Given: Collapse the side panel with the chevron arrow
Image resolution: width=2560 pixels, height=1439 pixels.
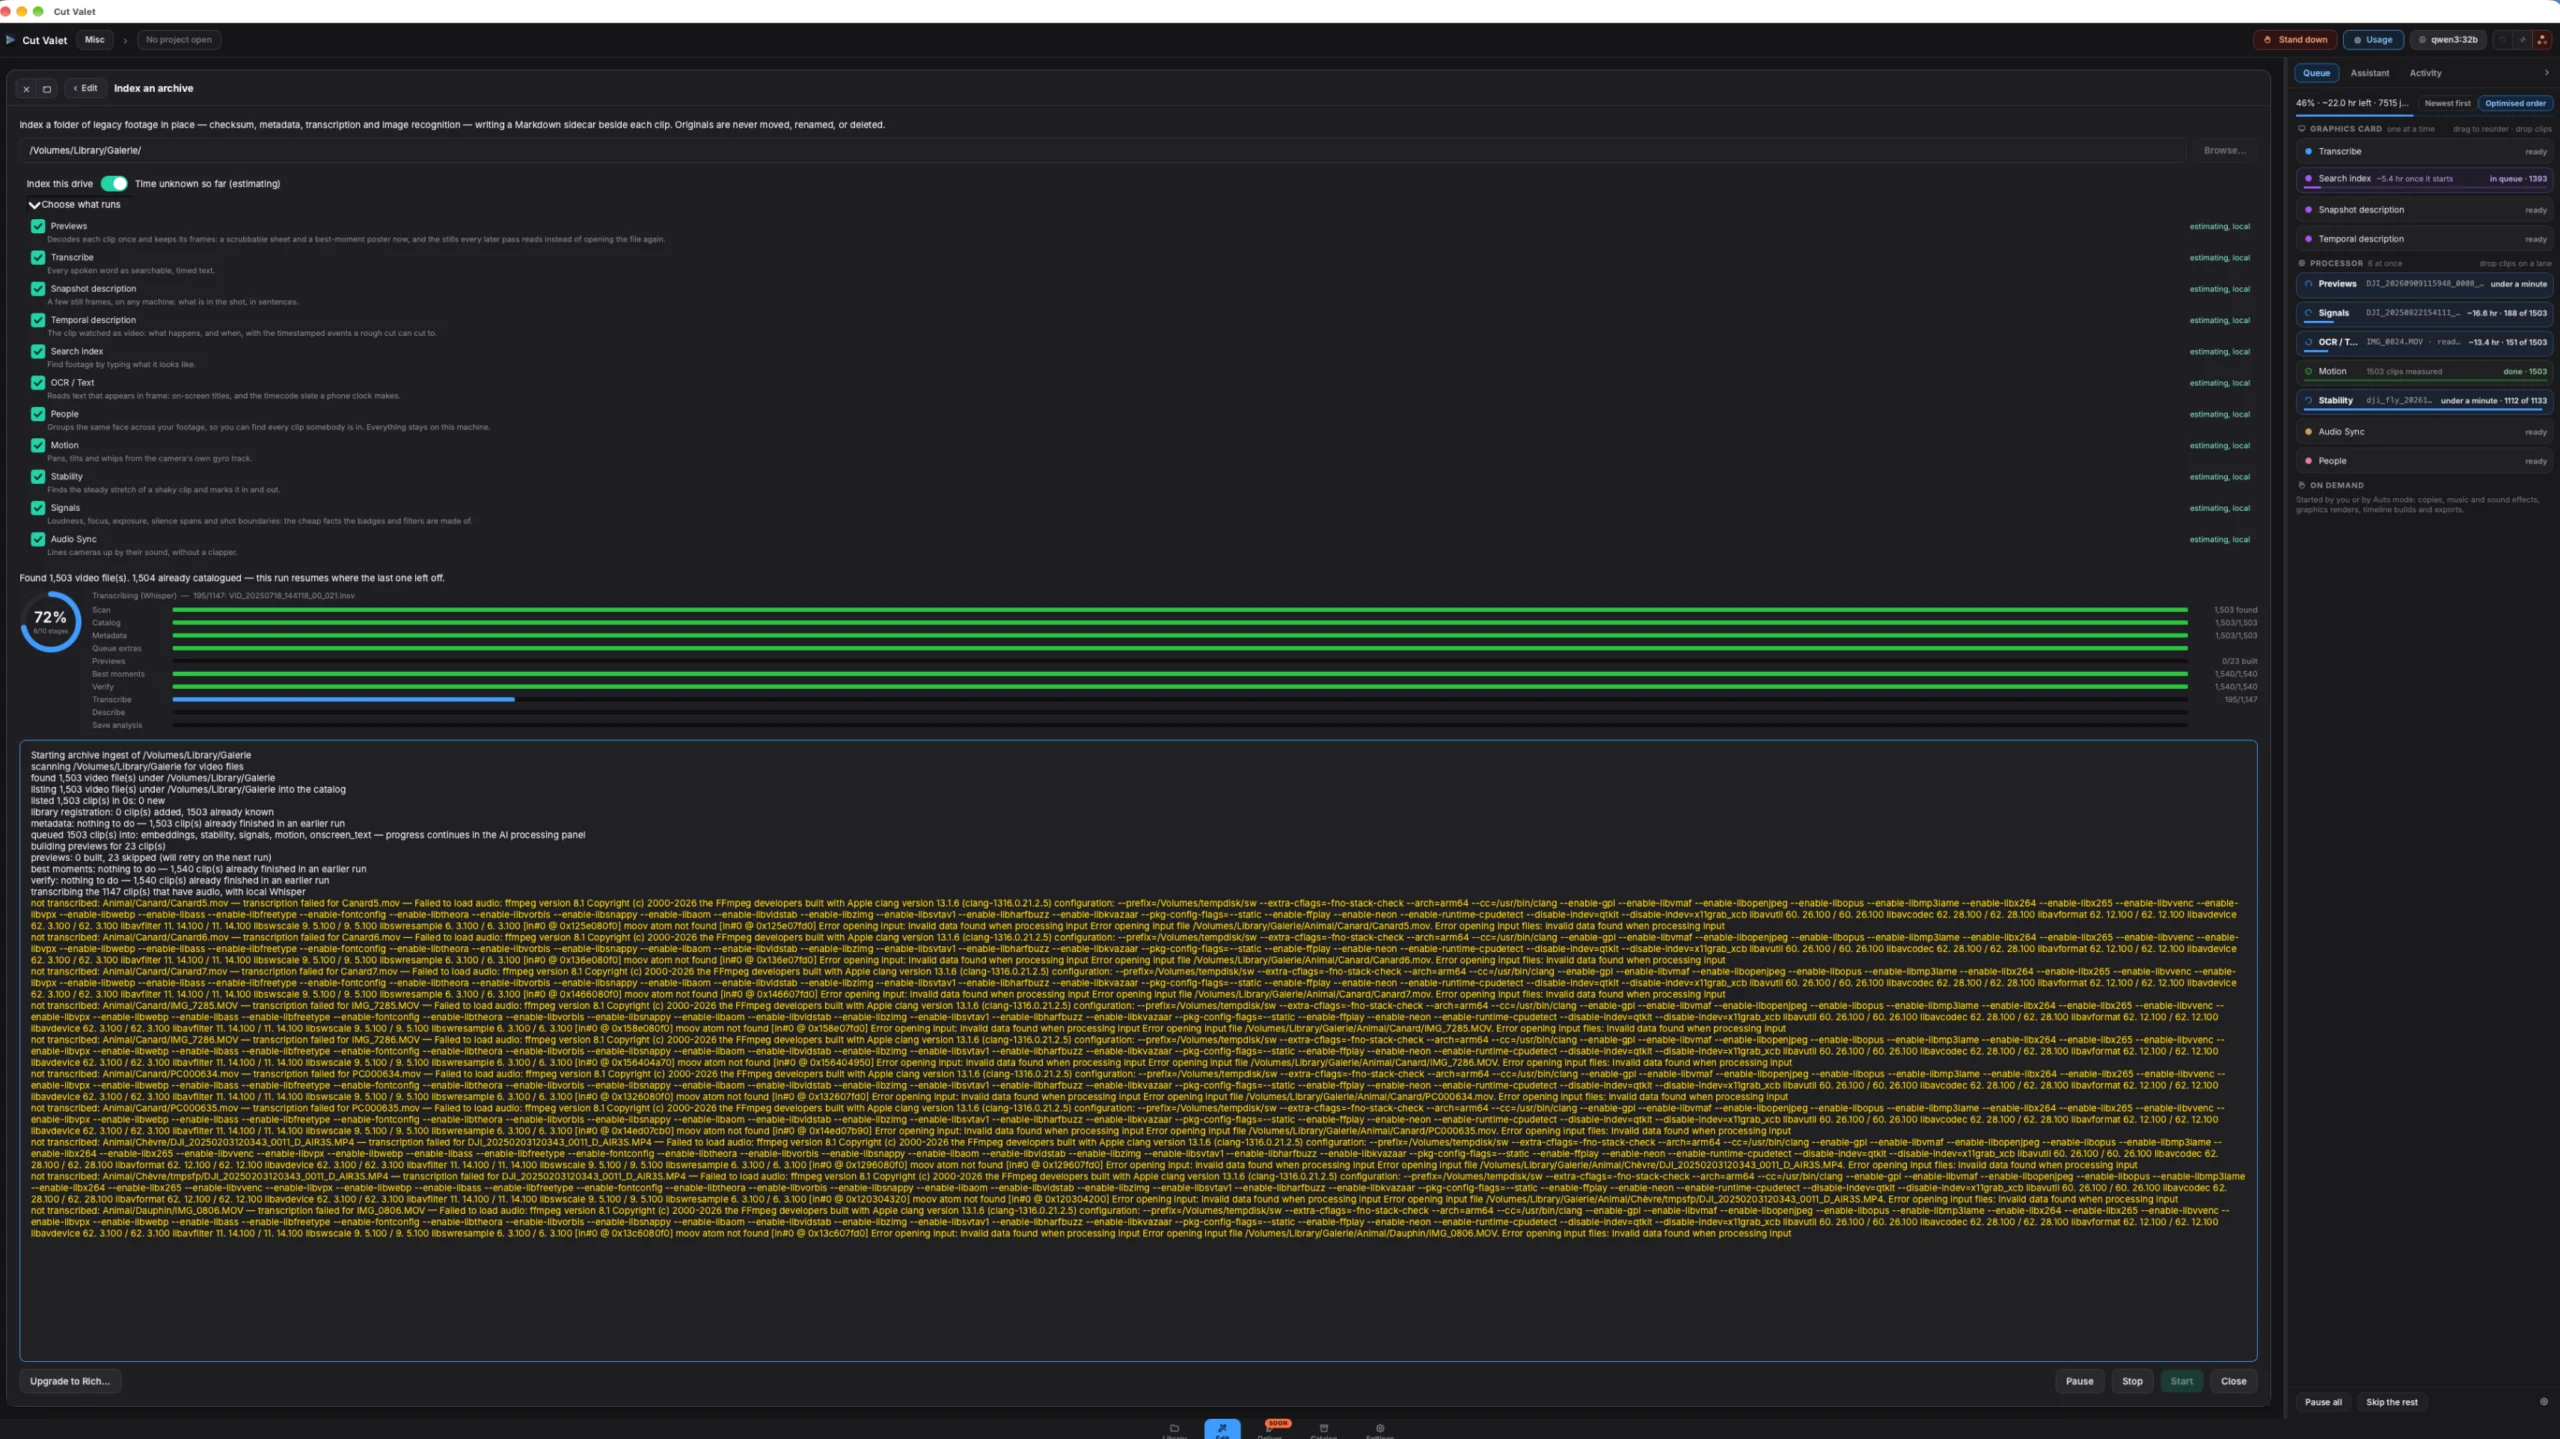Looking at the screenshot, I should click(2546, 73).
